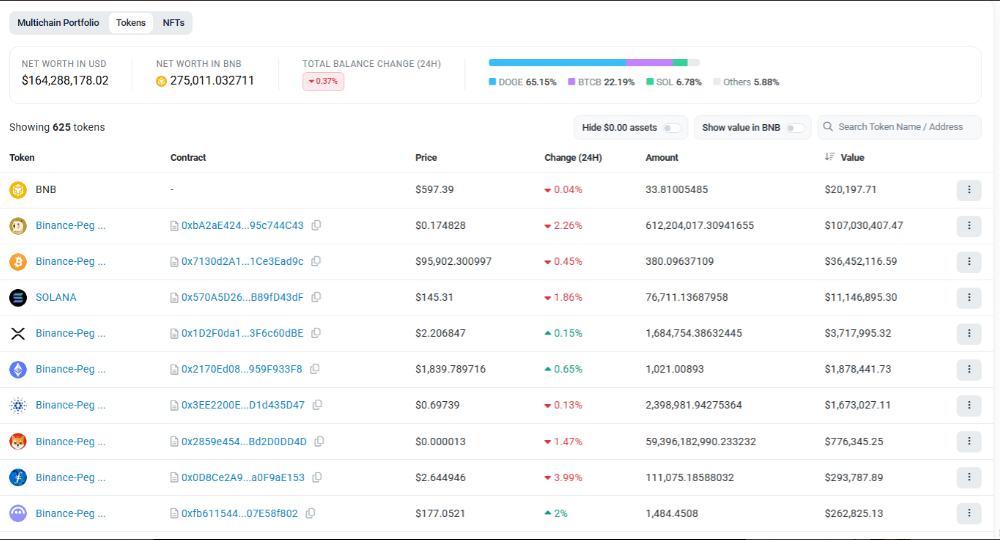Click the Dogecoin token logo
Image resolution: width=1000 pixels, height=540 pixels.
(18, 226)
